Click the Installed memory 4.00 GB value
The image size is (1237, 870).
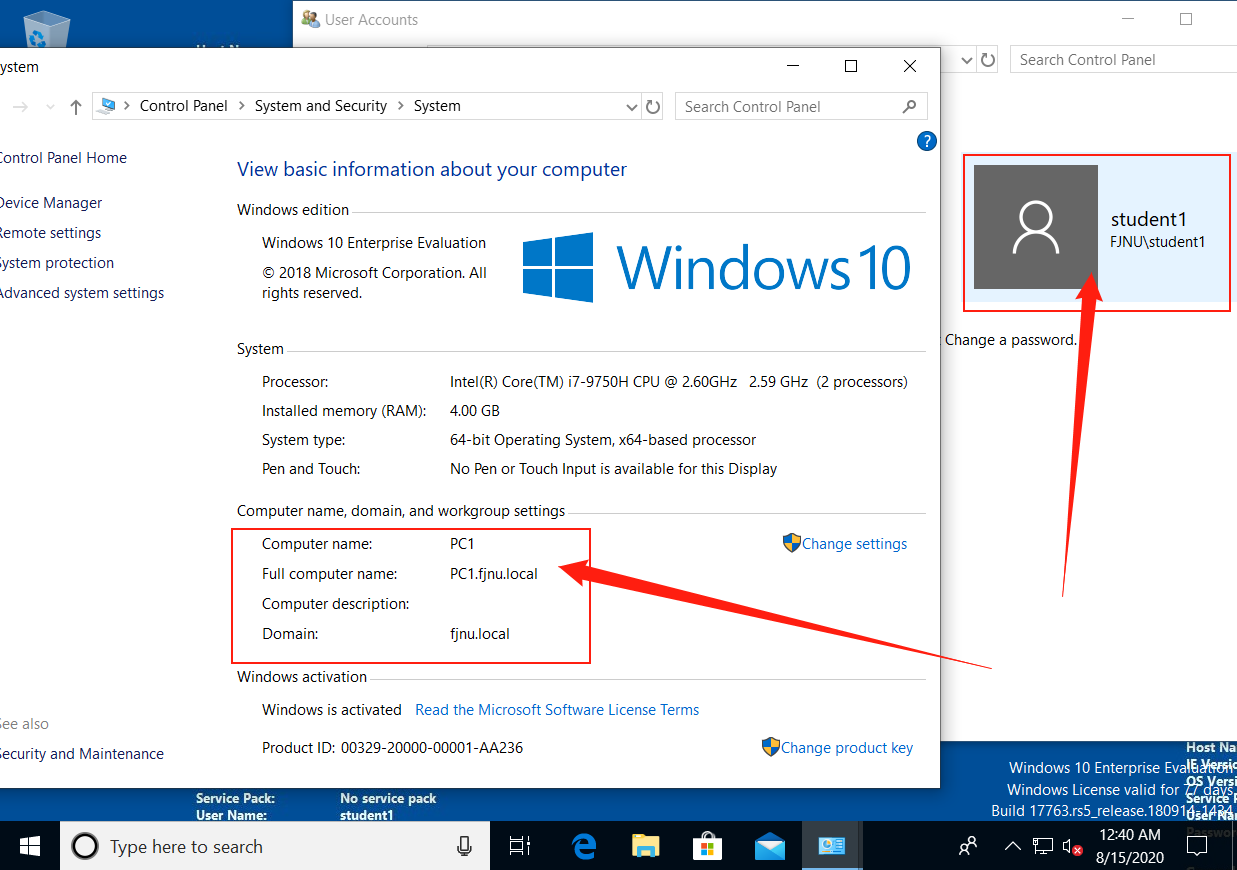point(475,411)
